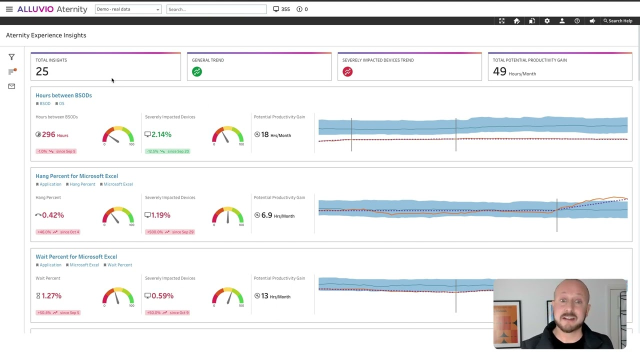Click the Hang Percent tag link

point(81,184)
